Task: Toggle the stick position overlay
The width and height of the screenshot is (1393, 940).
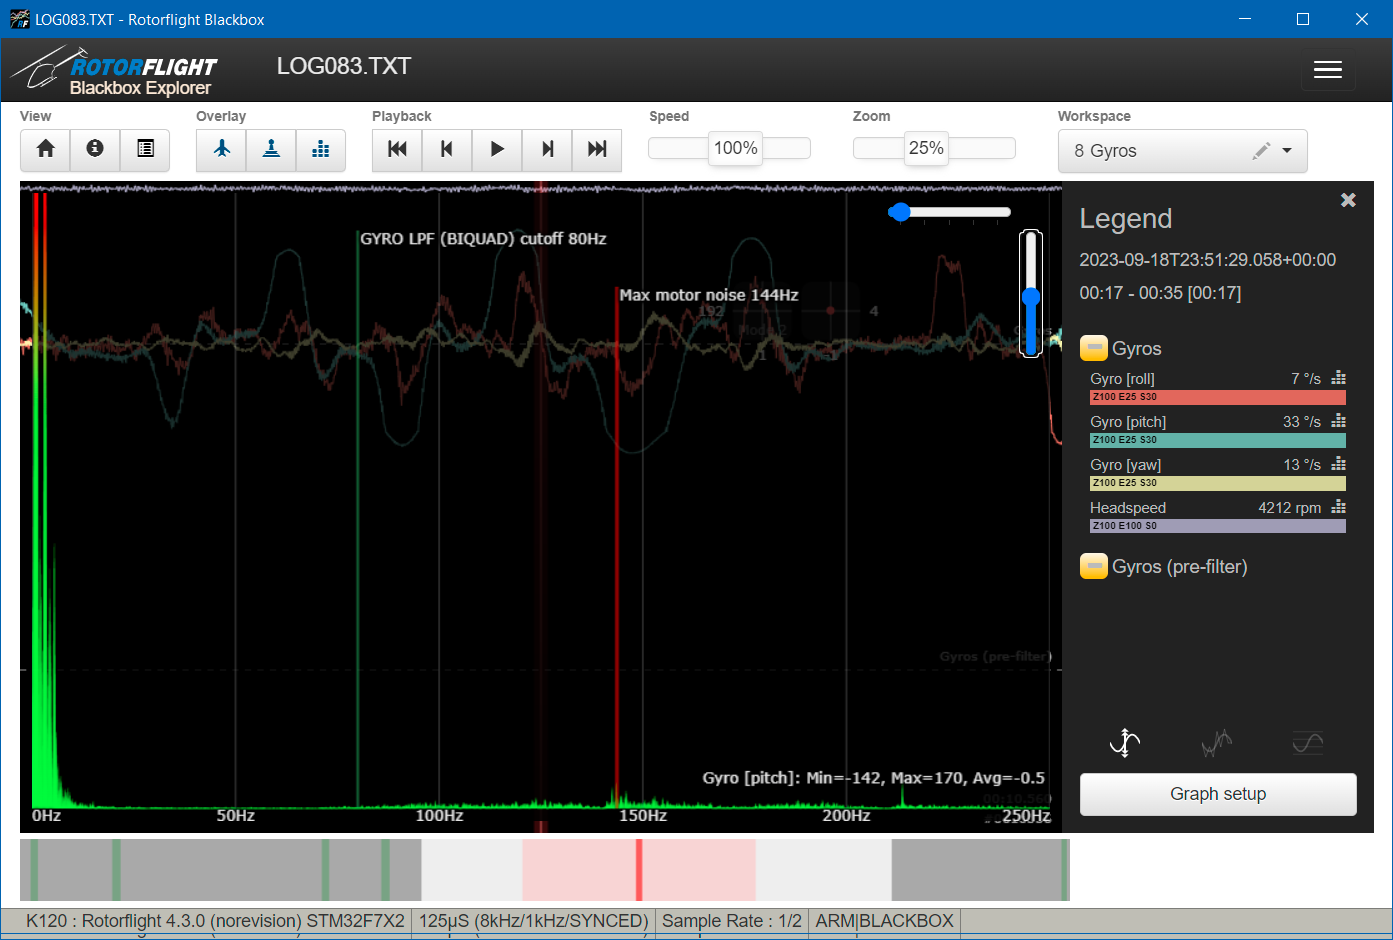Action: tap(271, 149)
